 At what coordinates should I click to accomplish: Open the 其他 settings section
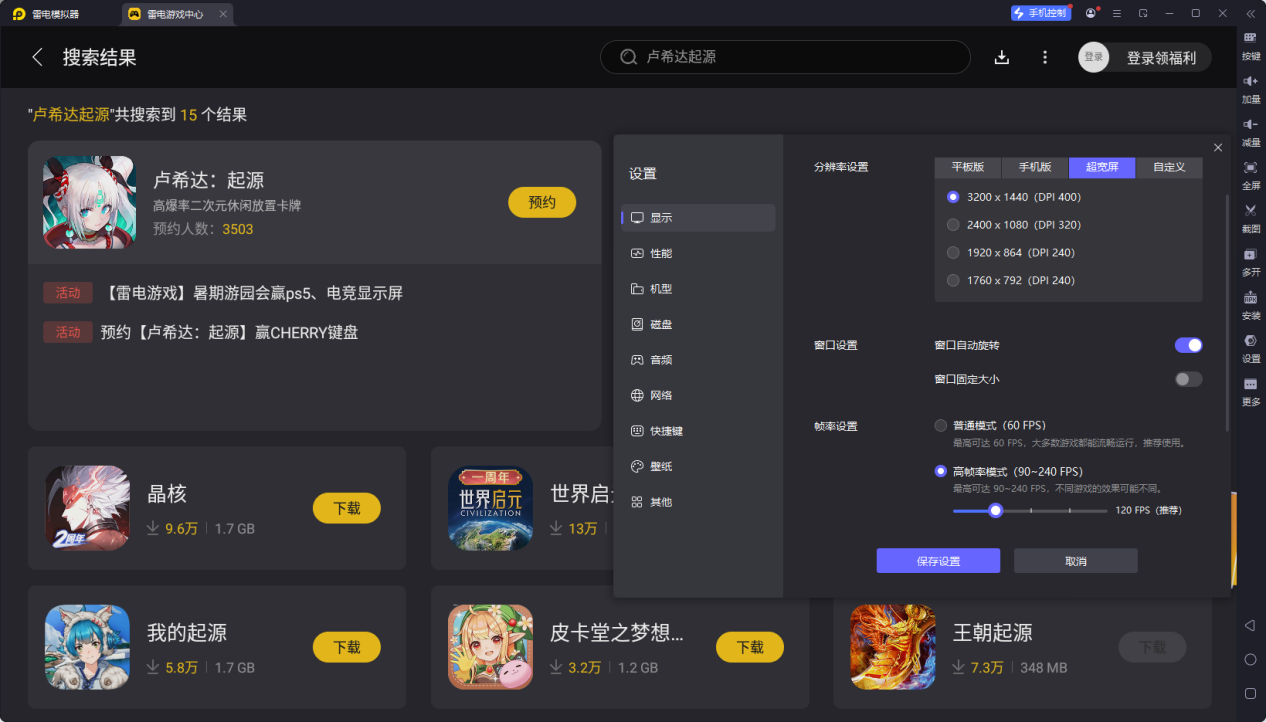click(x=698, y=502)
